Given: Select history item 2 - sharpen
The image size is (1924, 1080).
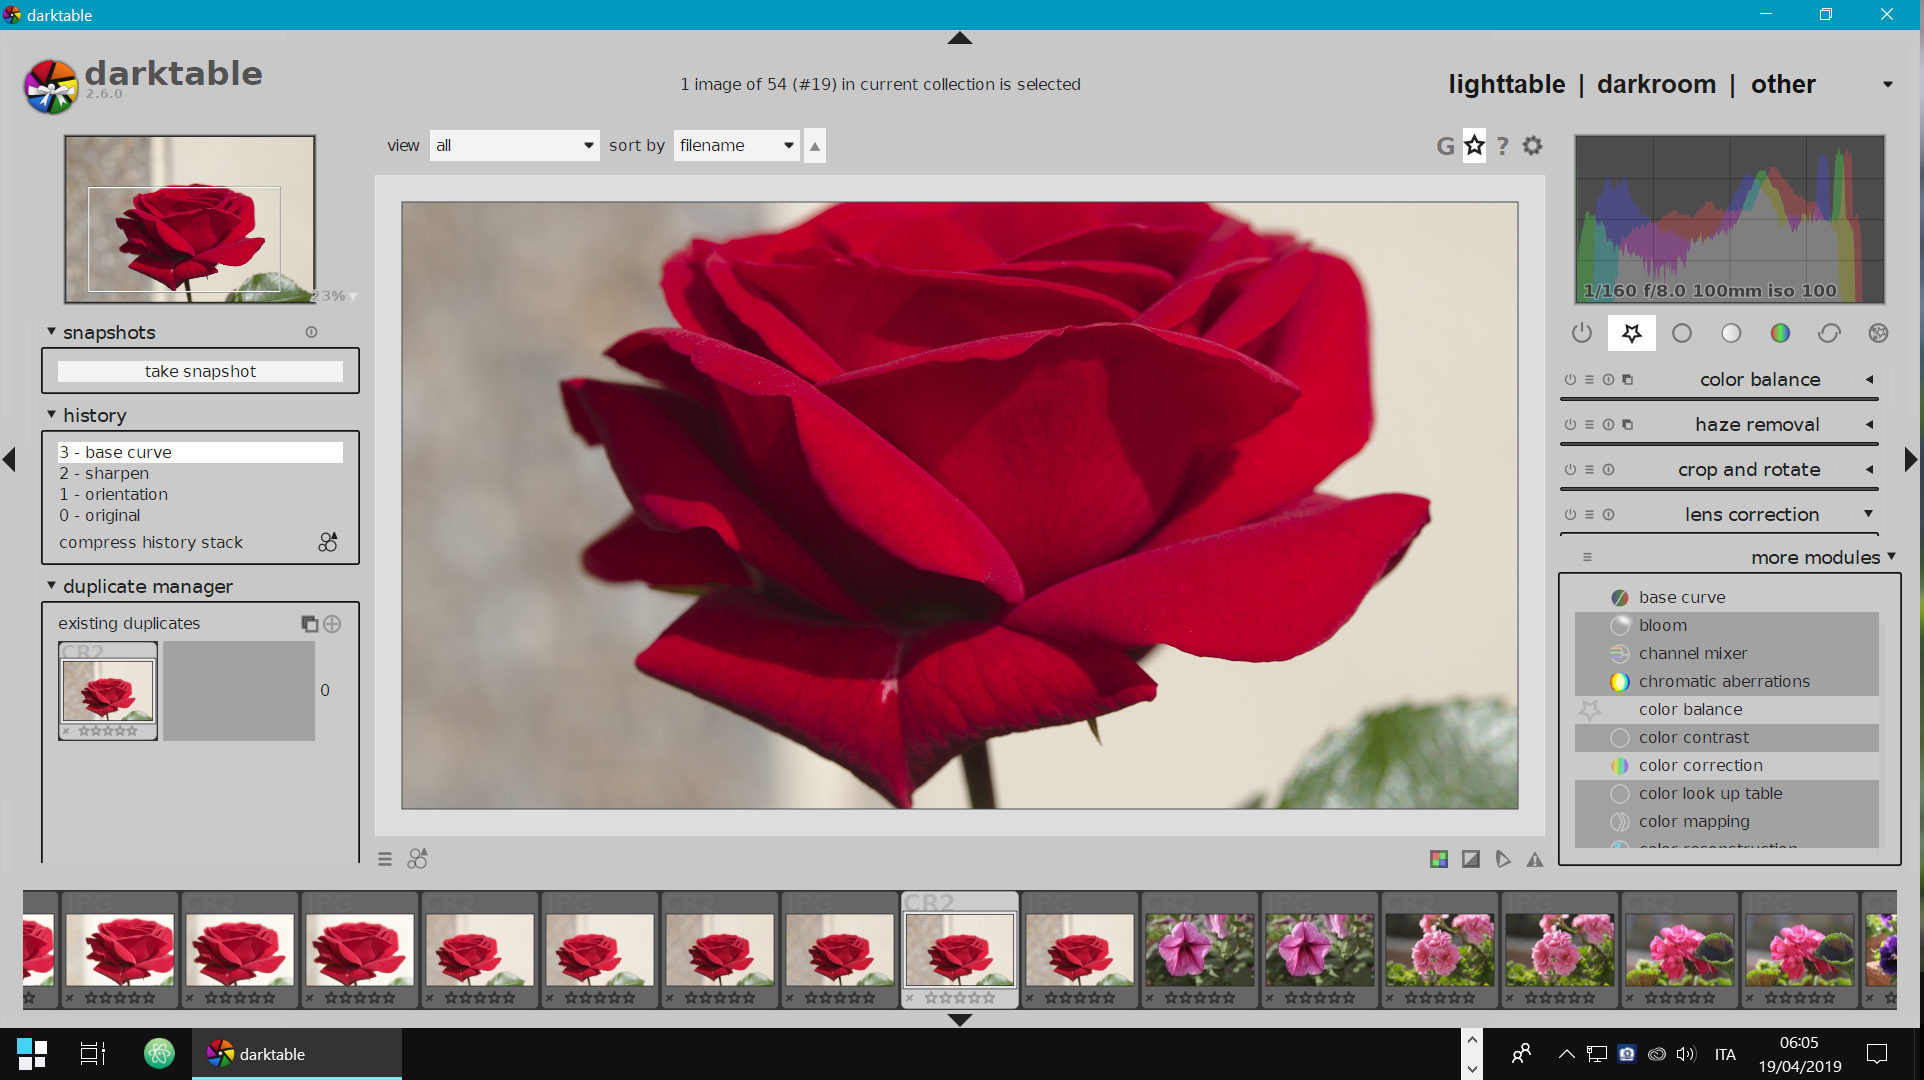Looking at the screenshot, I should (200, 473).
